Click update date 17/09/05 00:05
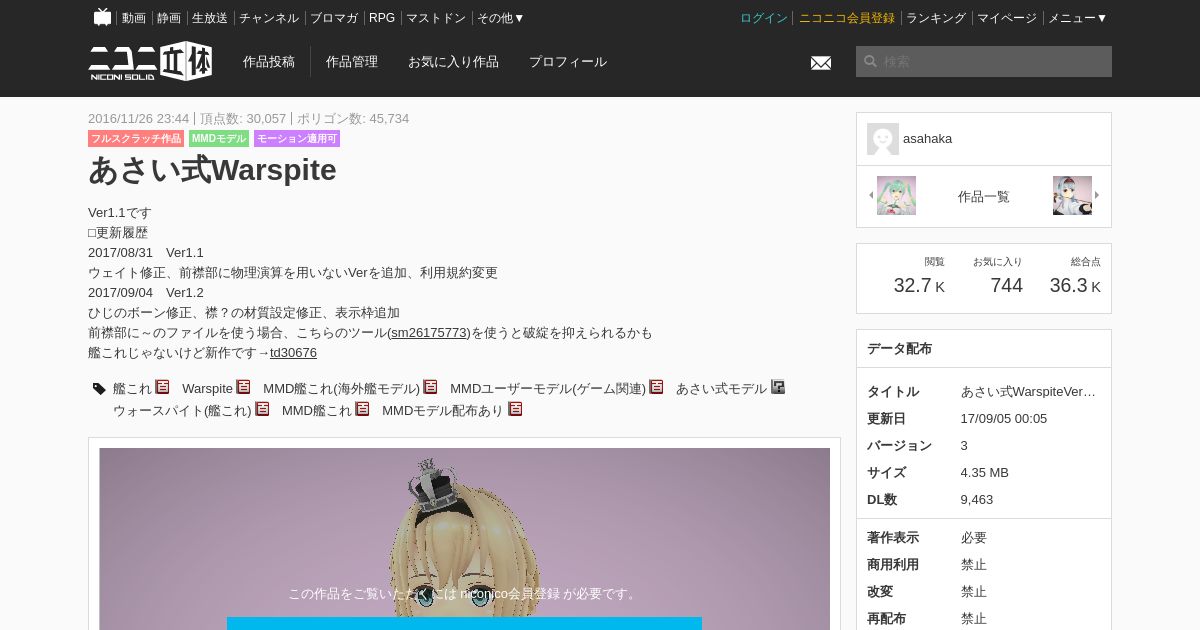1200x630 pixels. 1004,418
